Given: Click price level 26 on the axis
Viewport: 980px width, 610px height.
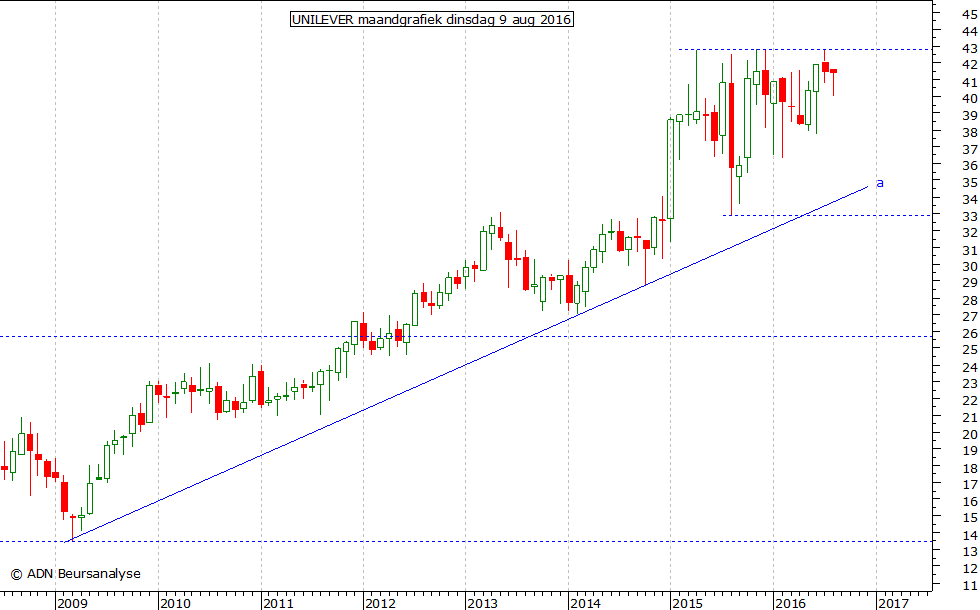Looking at the screenshot, I should 970,334.
